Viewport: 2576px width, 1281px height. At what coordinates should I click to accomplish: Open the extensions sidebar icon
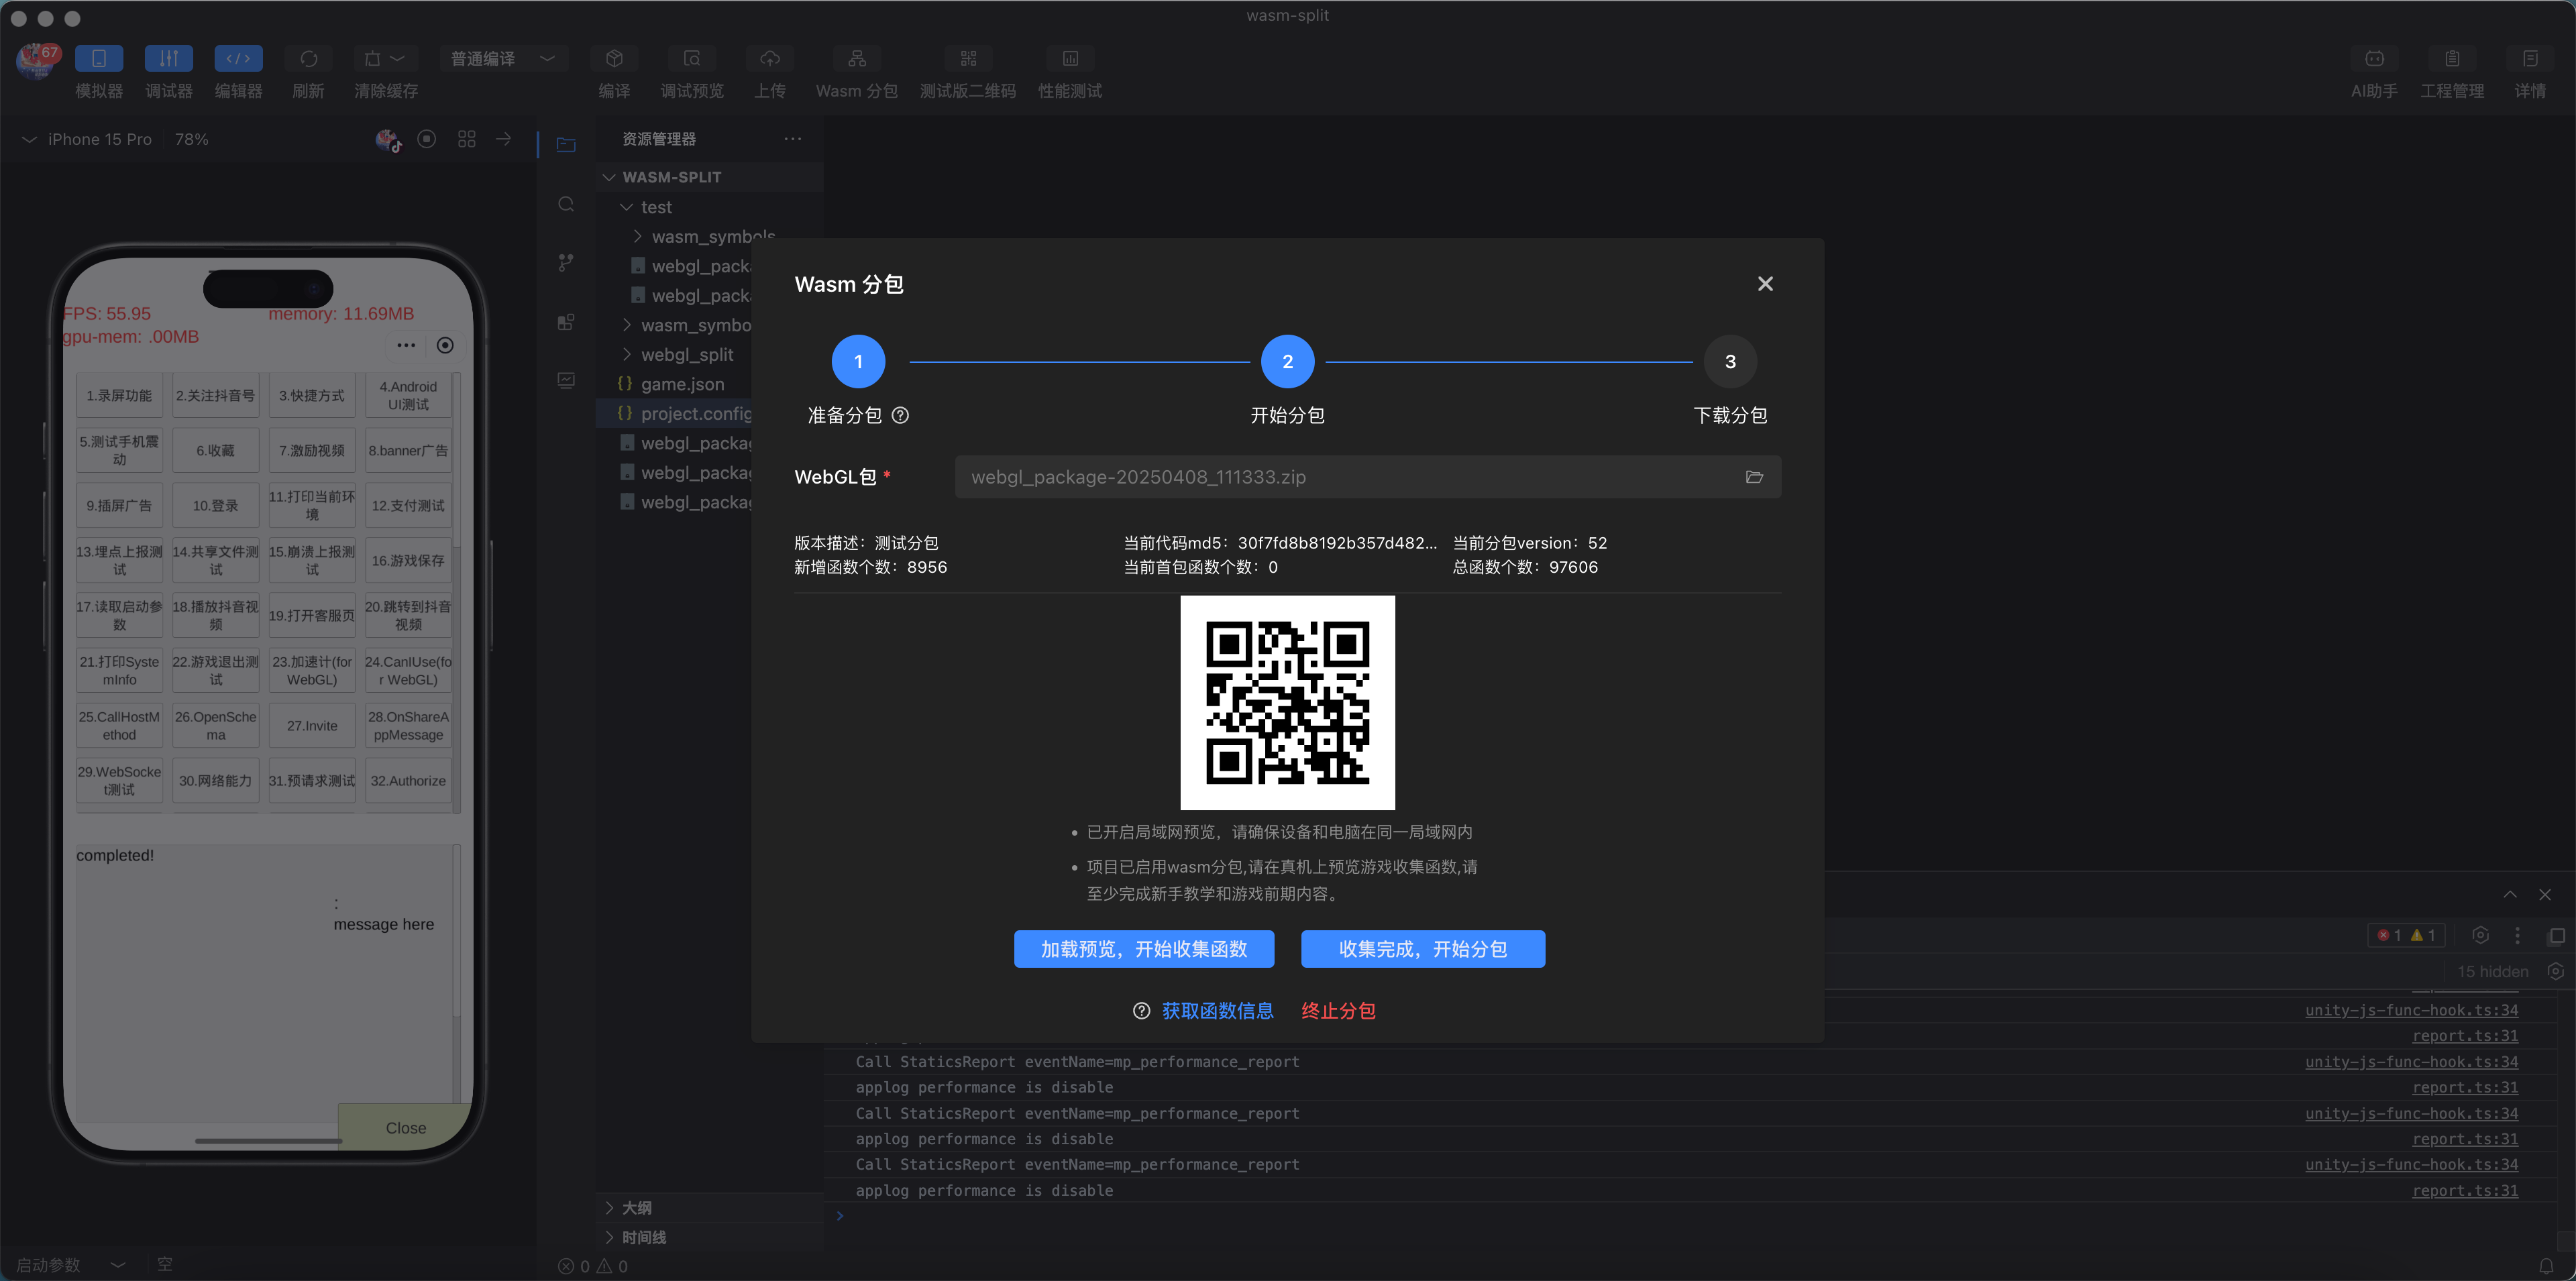point(566,322)
